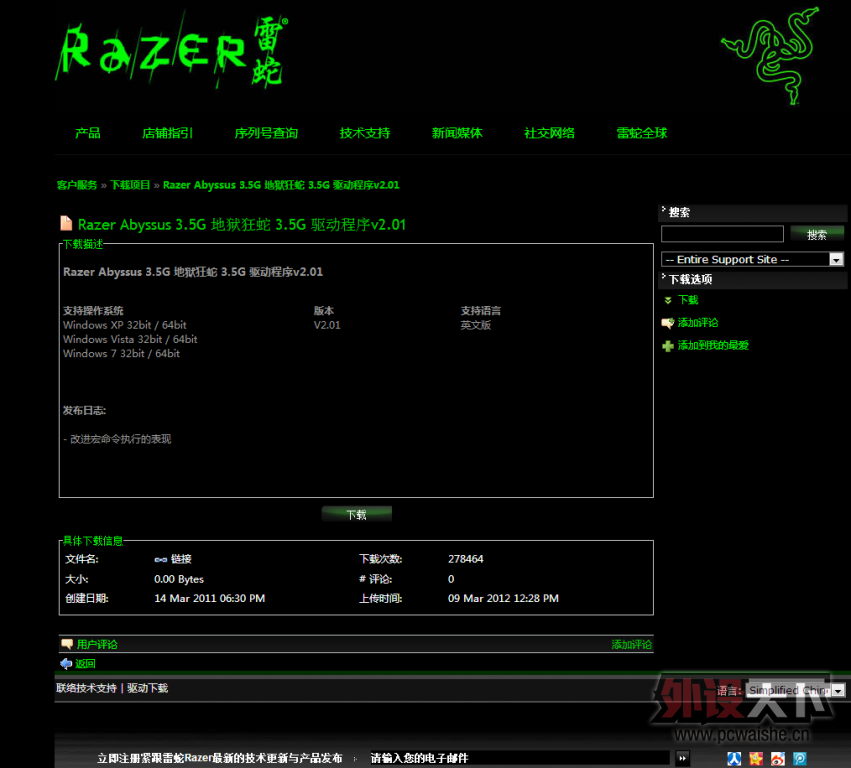The image size is (851, 768).
Task: Open the 技术支持 menu
Action: pos(365,133)
